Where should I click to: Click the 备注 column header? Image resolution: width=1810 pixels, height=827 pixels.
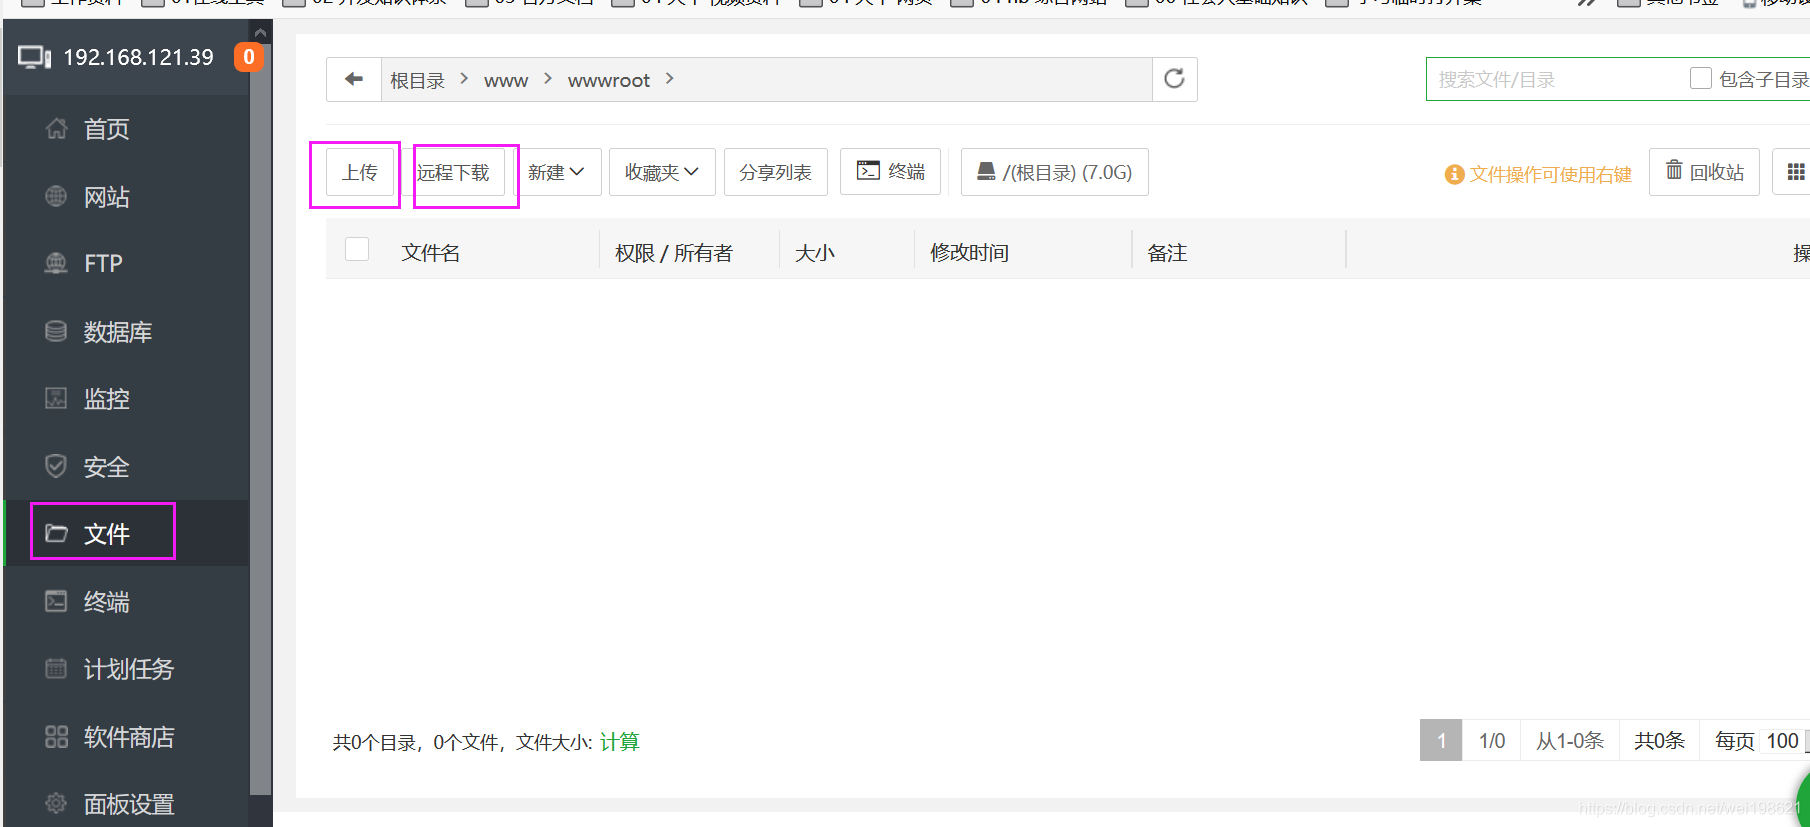(1167, 253)
